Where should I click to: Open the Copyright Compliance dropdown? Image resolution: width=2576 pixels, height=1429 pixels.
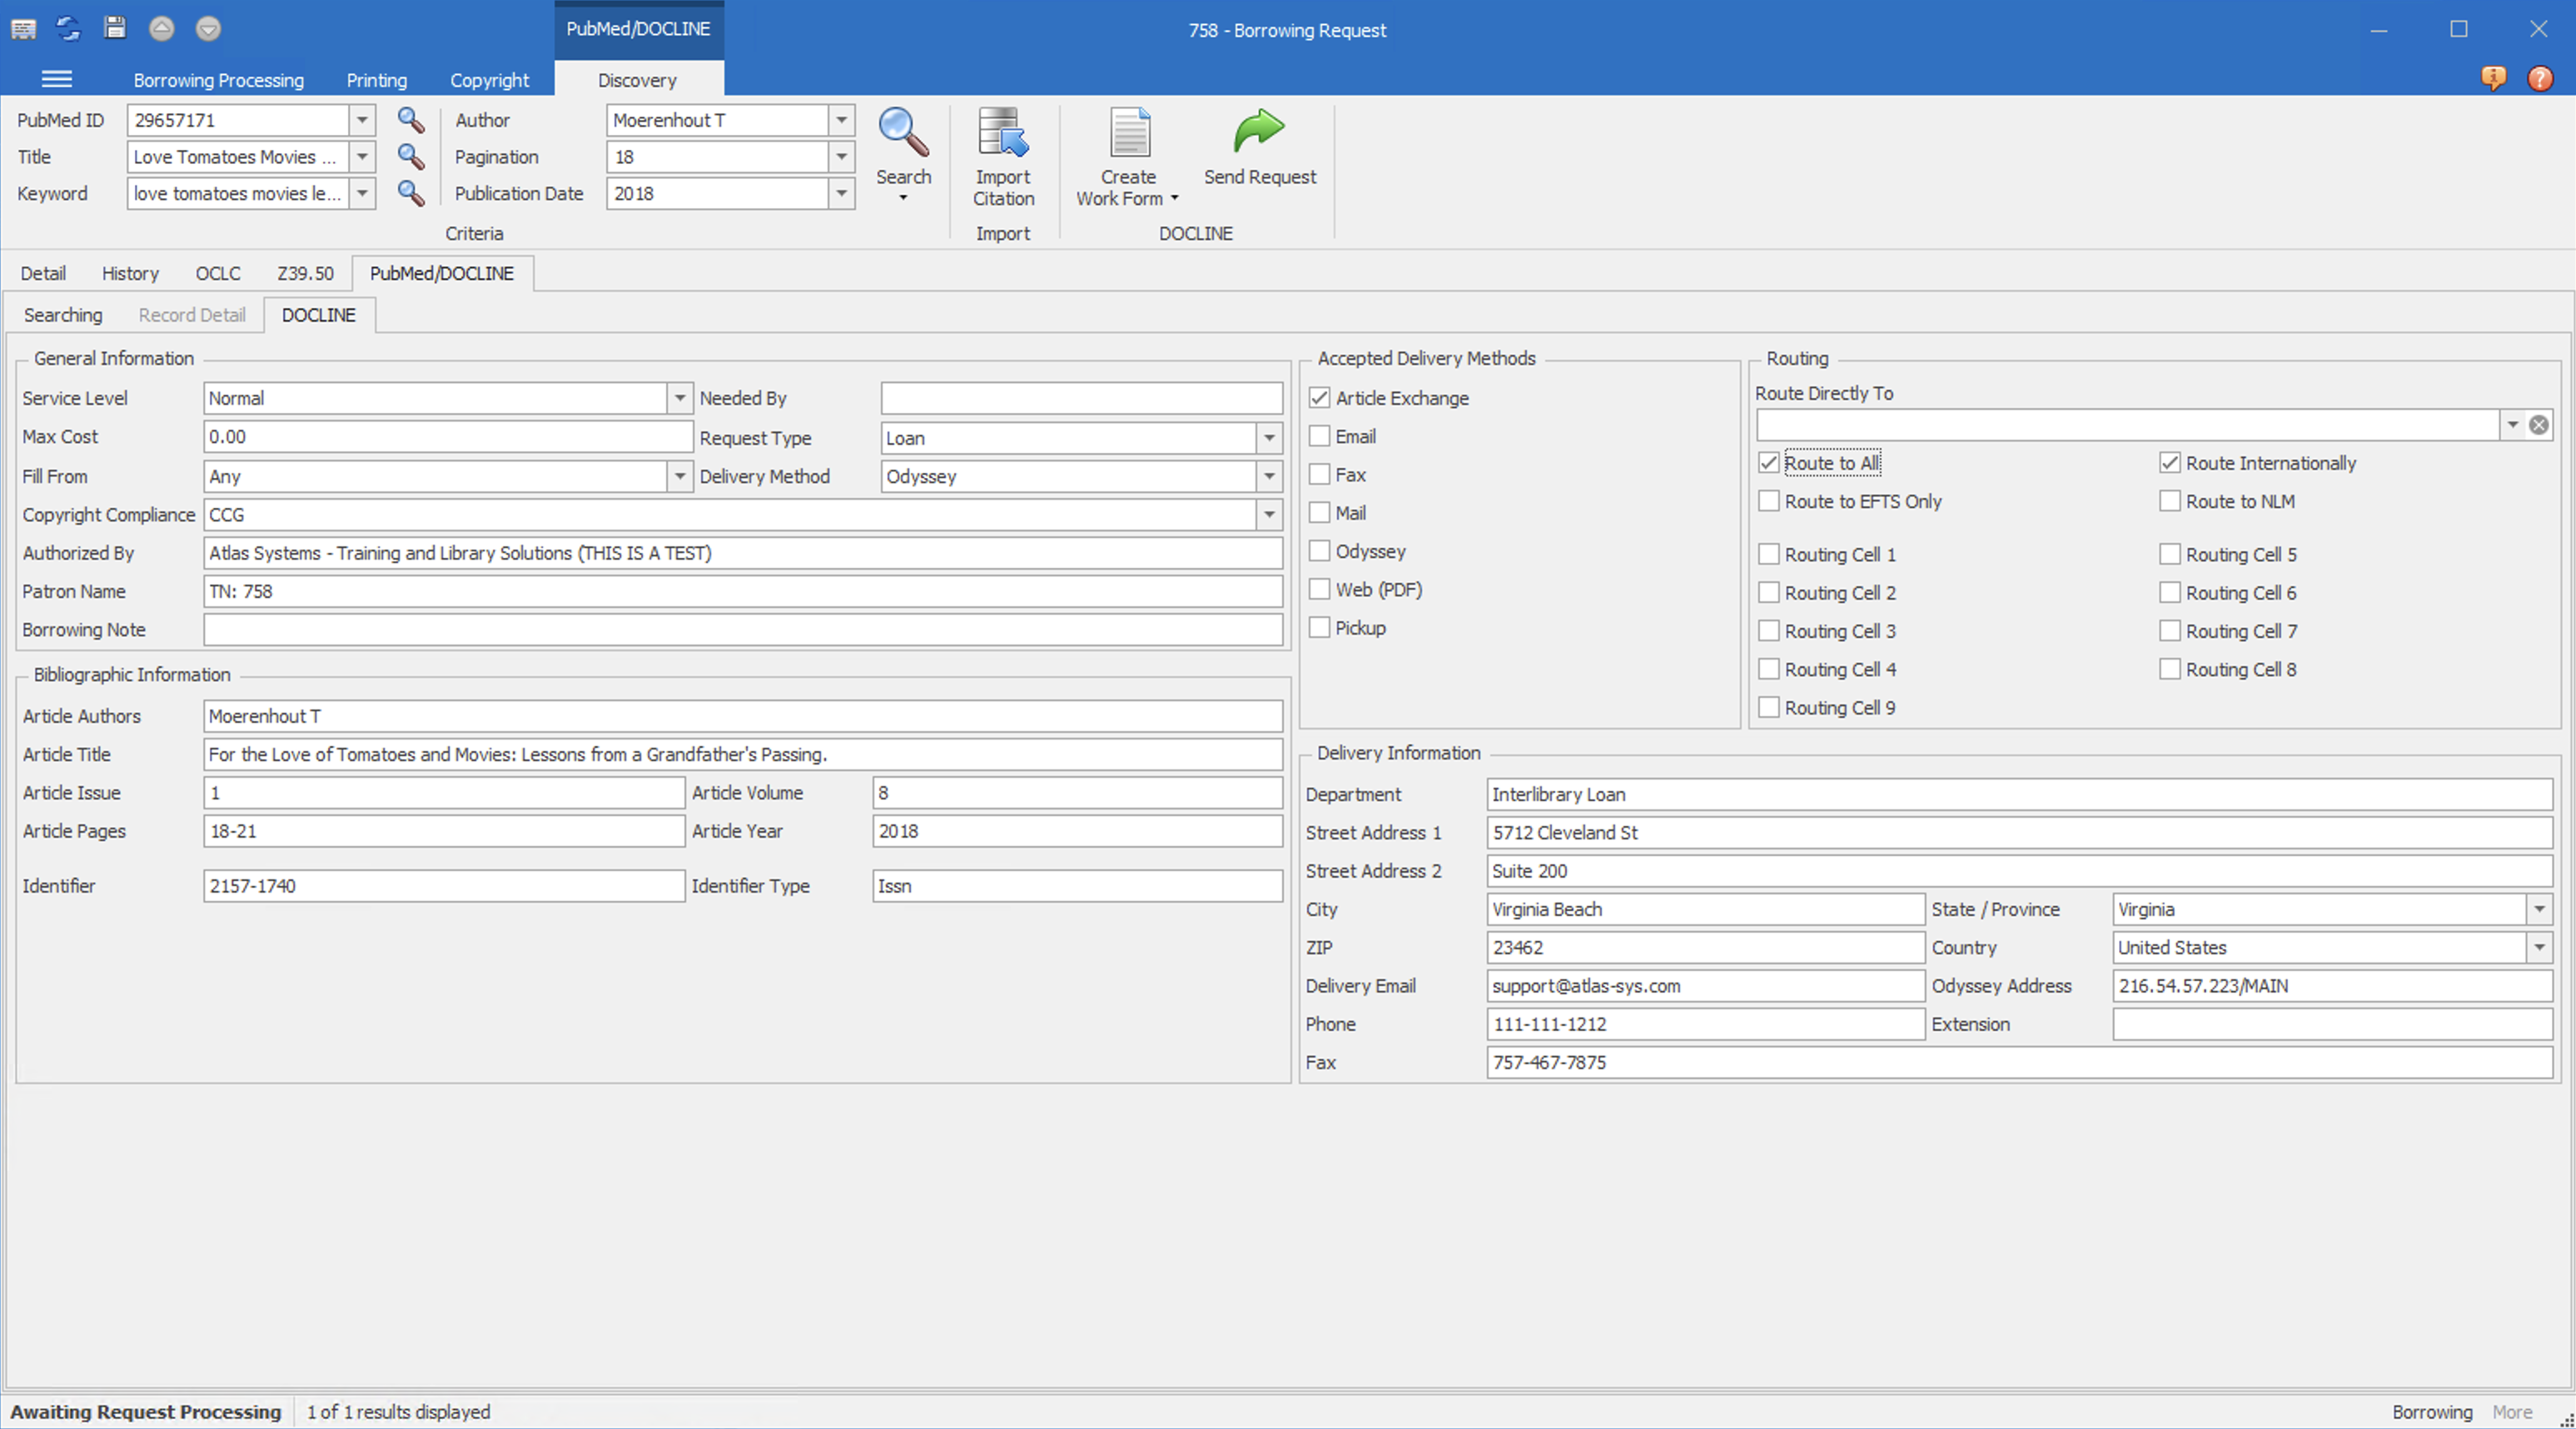click(x=1269, y=515)
